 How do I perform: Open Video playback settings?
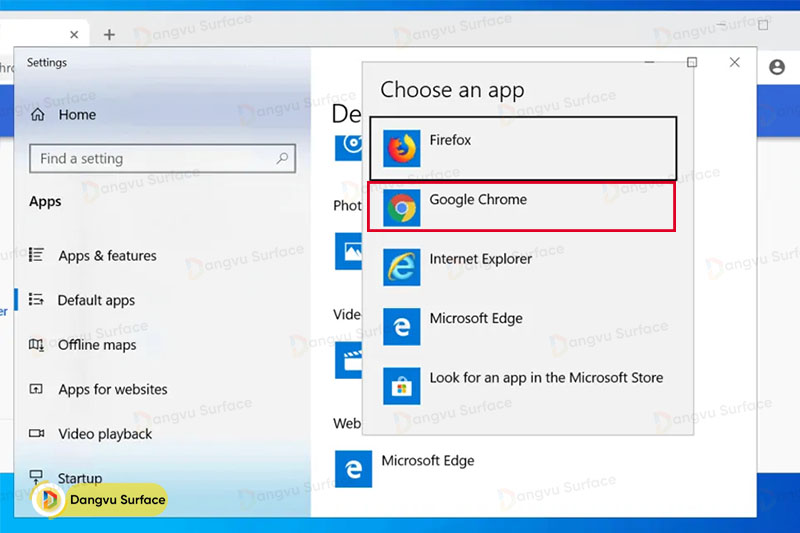104,434
